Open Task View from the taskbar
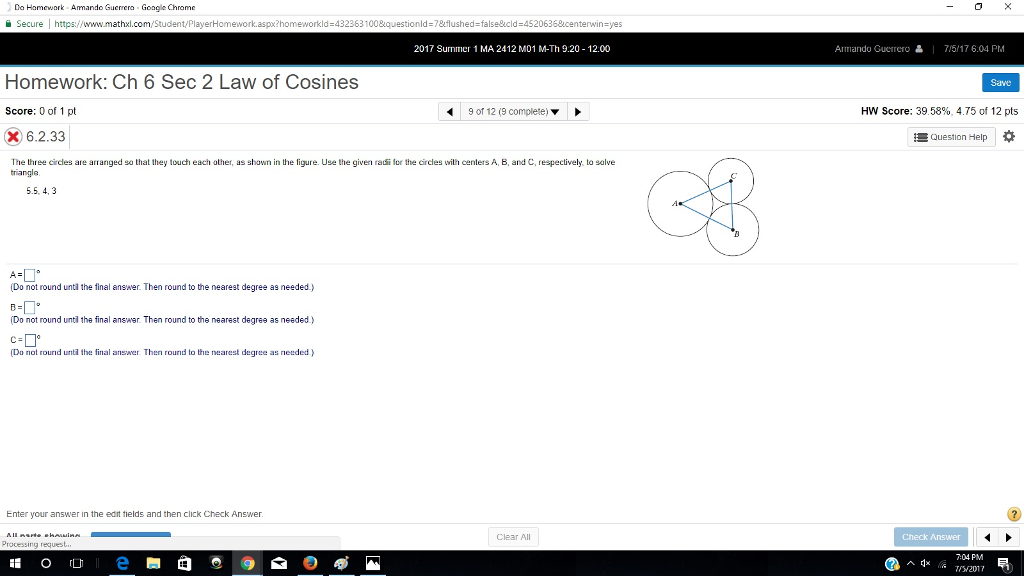Image resolution: width=1024 pixels, height=576 pixels. (75, 563)
